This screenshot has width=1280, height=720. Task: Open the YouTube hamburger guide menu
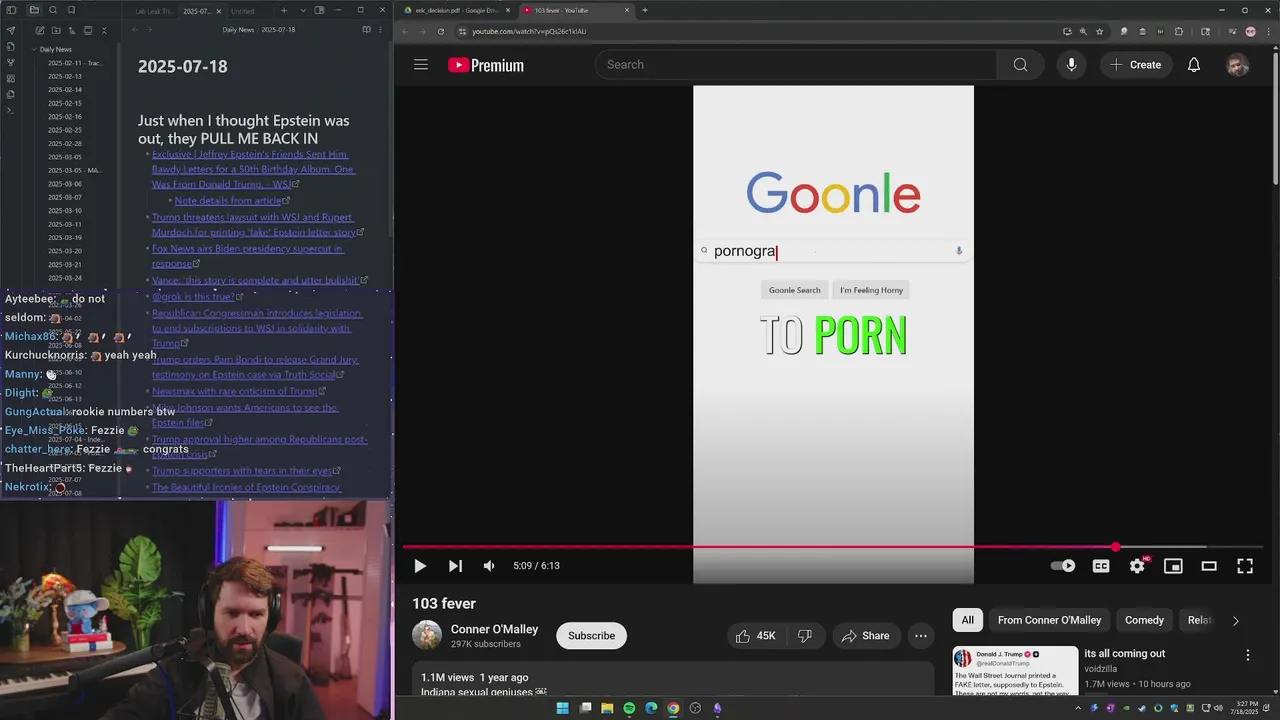[x=421, y=65]
